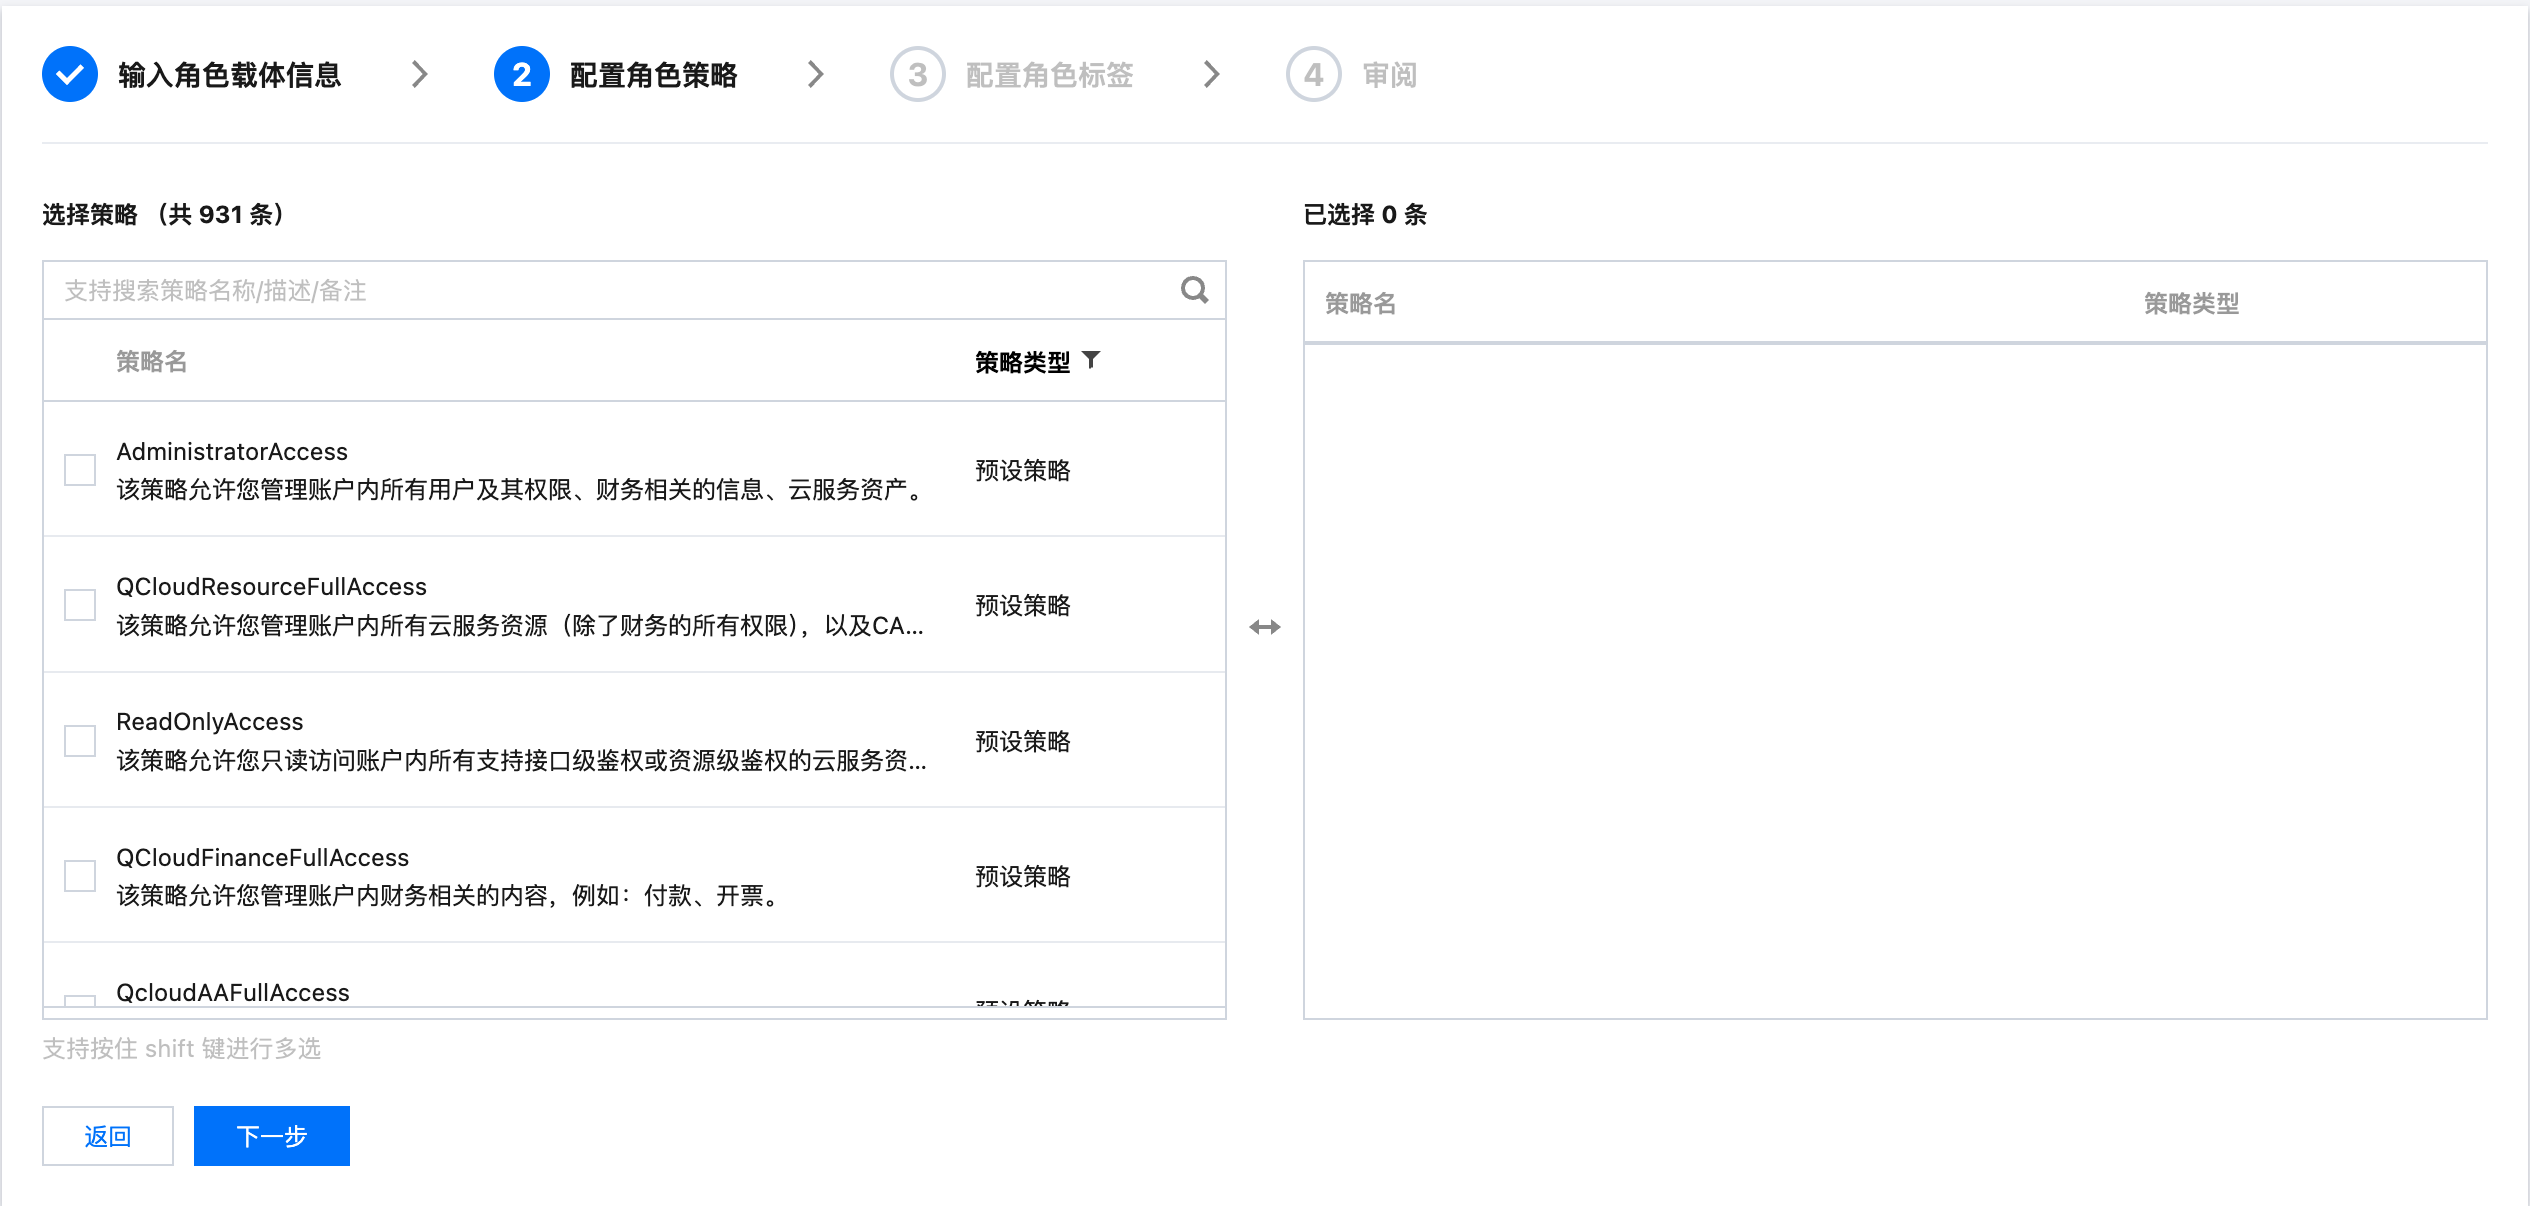Viewport: 2530px width, 1206px height.
Task: Click the step 3 number circle
Action: point(917,75)
